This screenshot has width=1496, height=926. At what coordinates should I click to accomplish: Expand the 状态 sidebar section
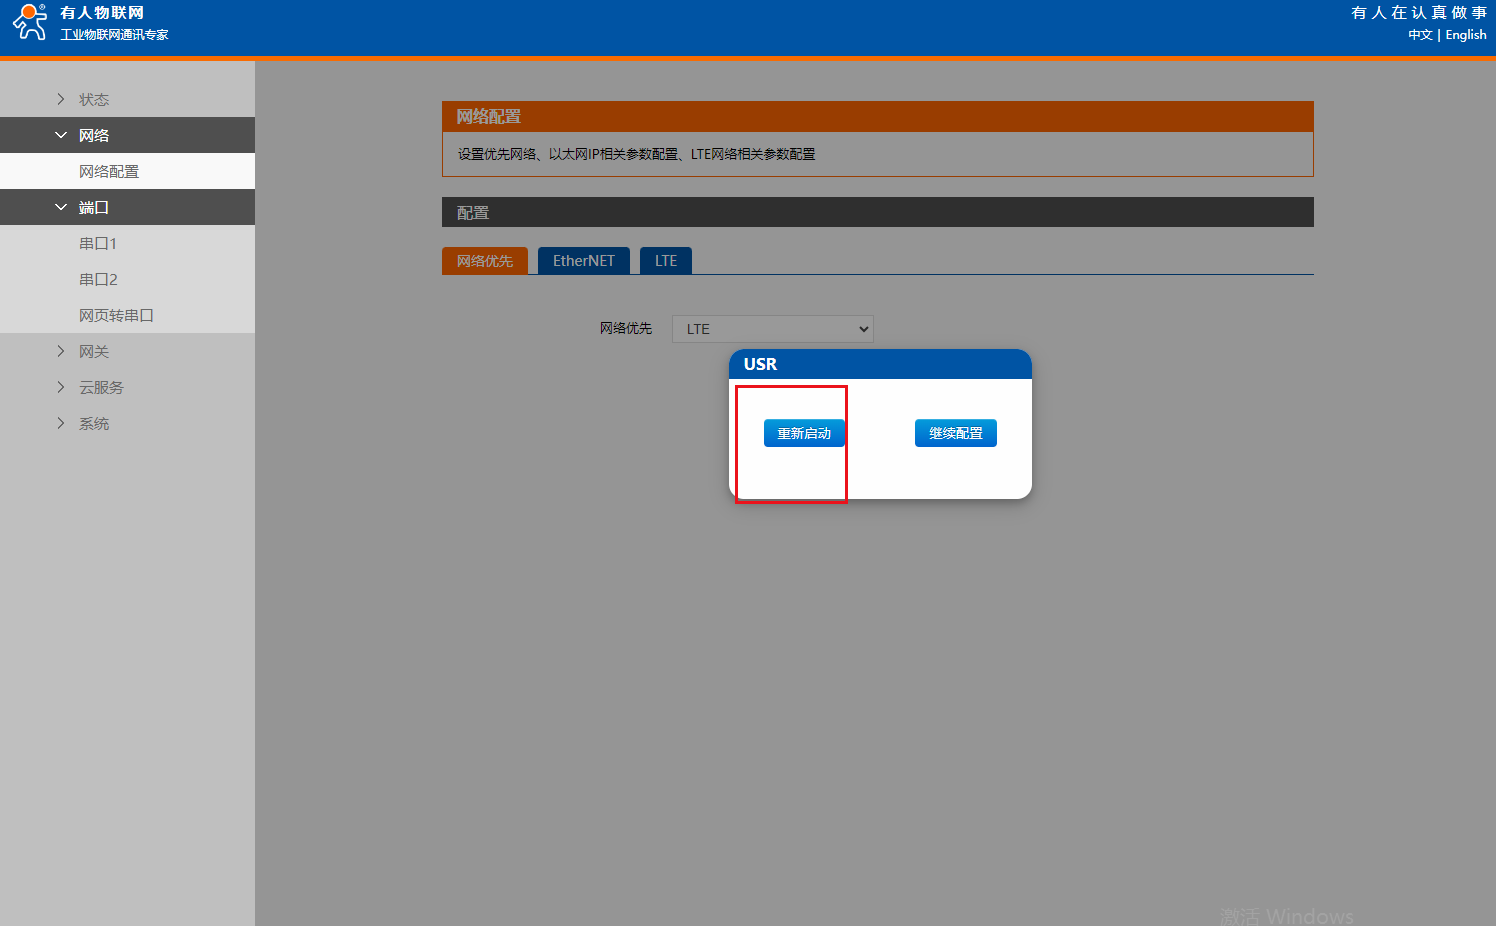coord(93,99)
